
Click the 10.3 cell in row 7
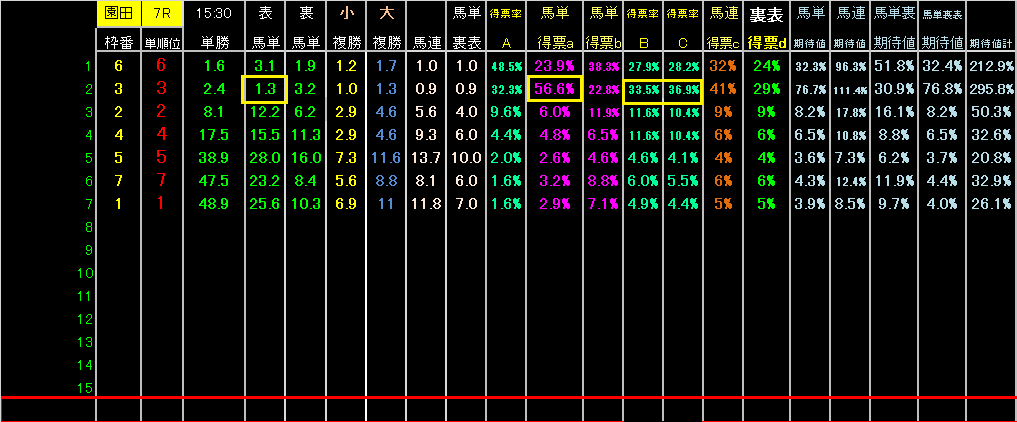[305, 204]
